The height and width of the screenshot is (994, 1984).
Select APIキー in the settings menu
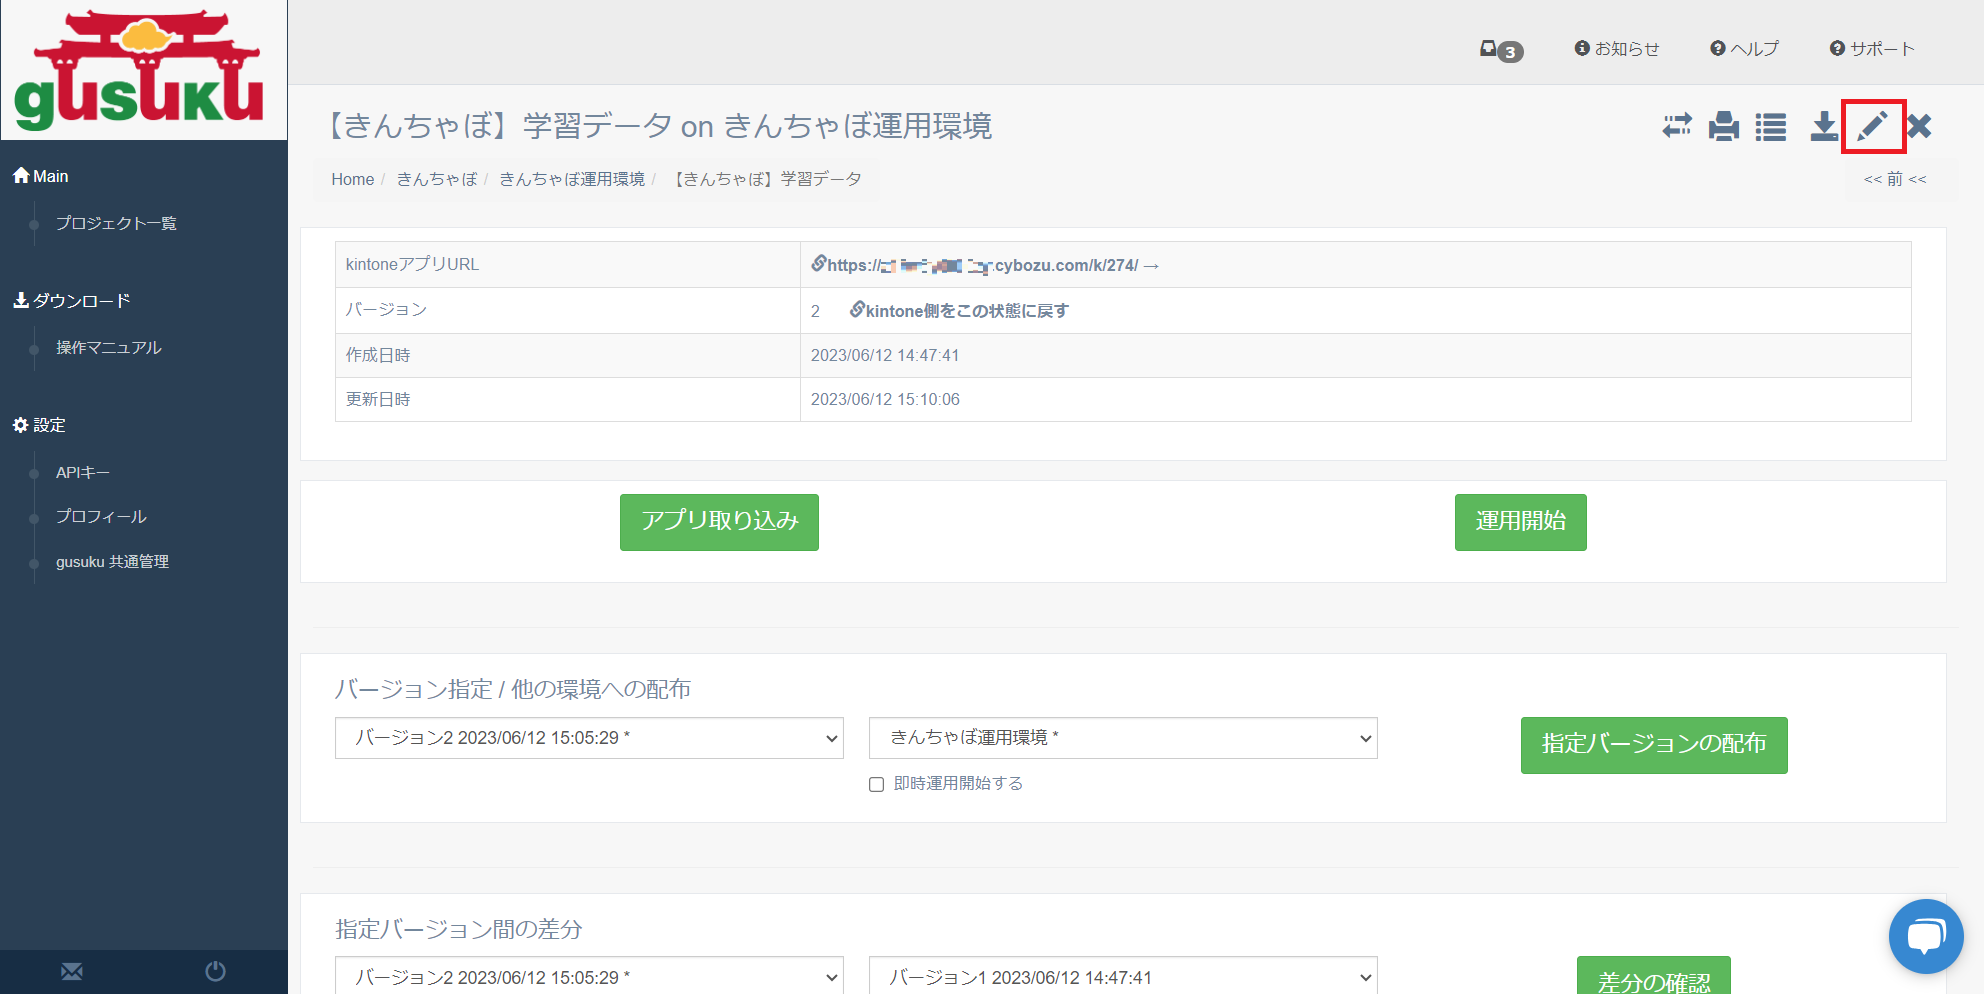pos(83,472)
